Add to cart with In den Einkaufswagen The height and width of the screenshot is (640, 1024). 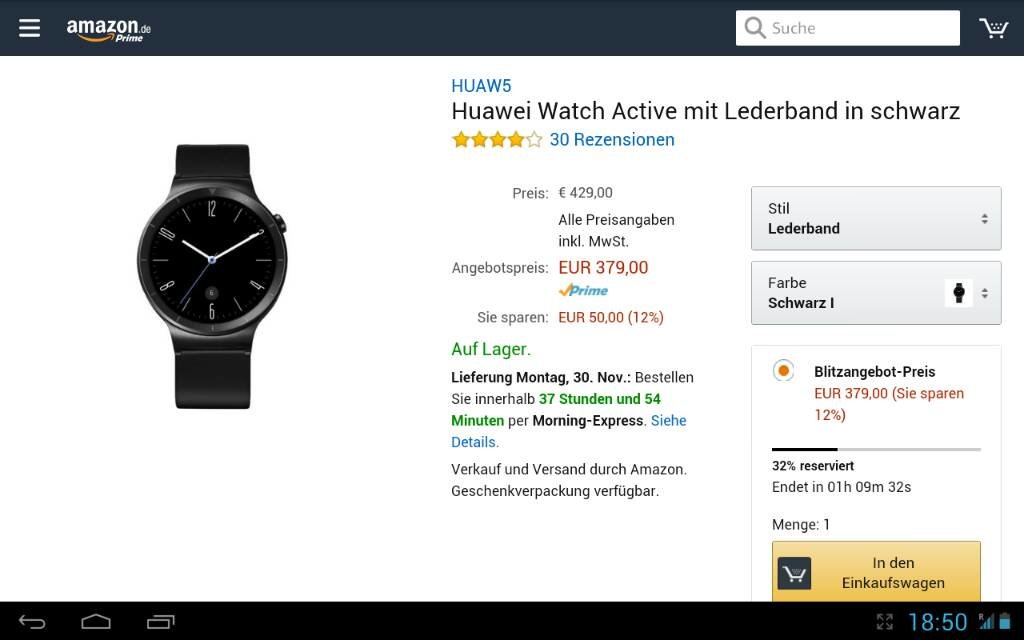click(x=876, y=573)
